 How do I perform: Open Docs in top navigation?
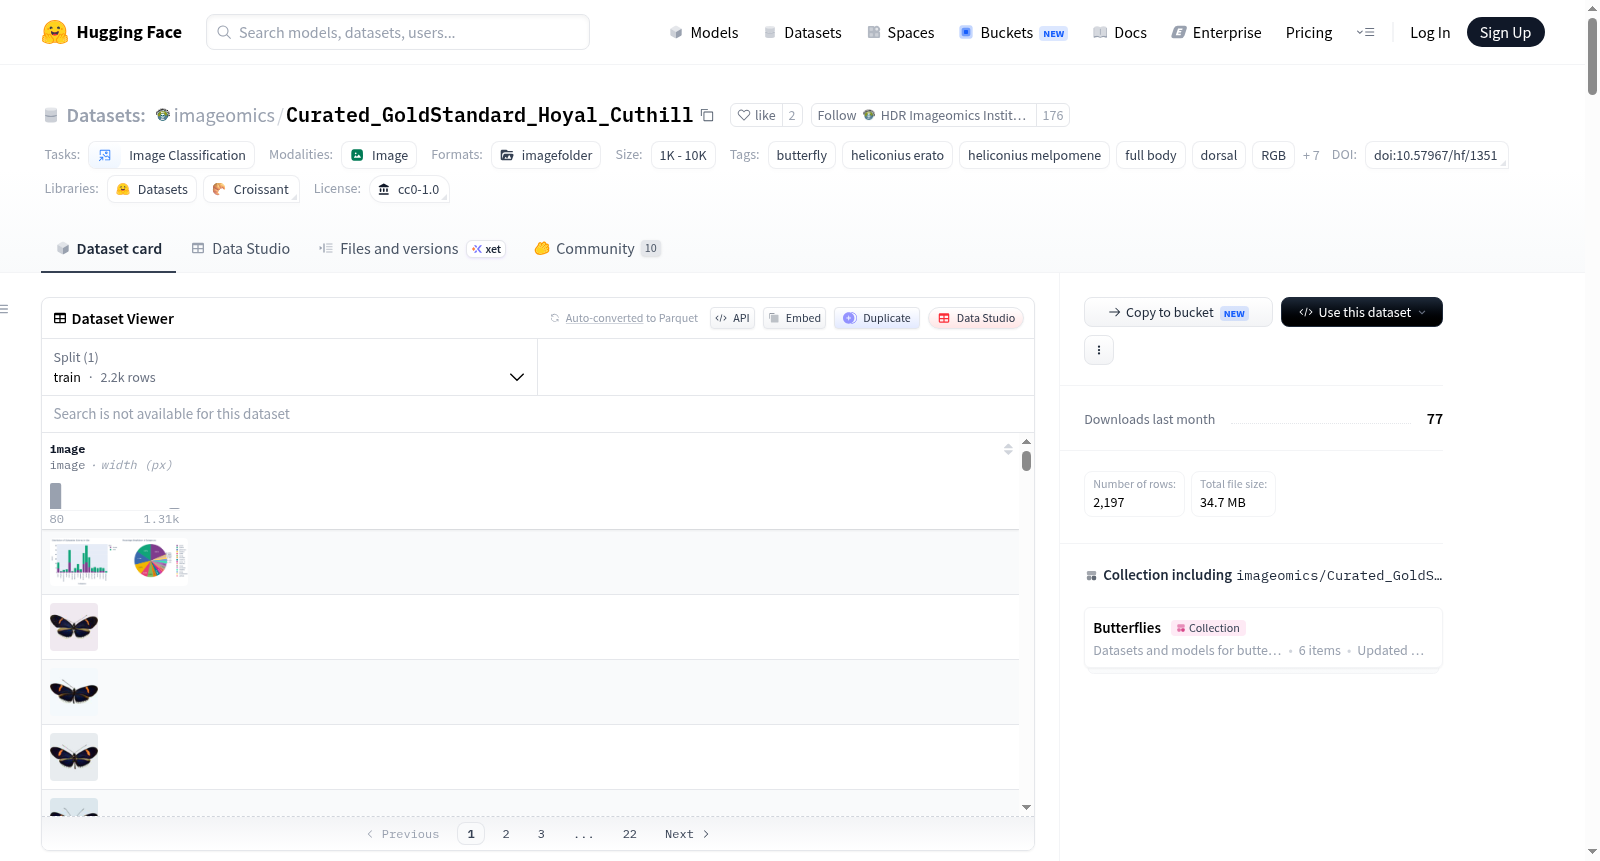coord(1120,32)
